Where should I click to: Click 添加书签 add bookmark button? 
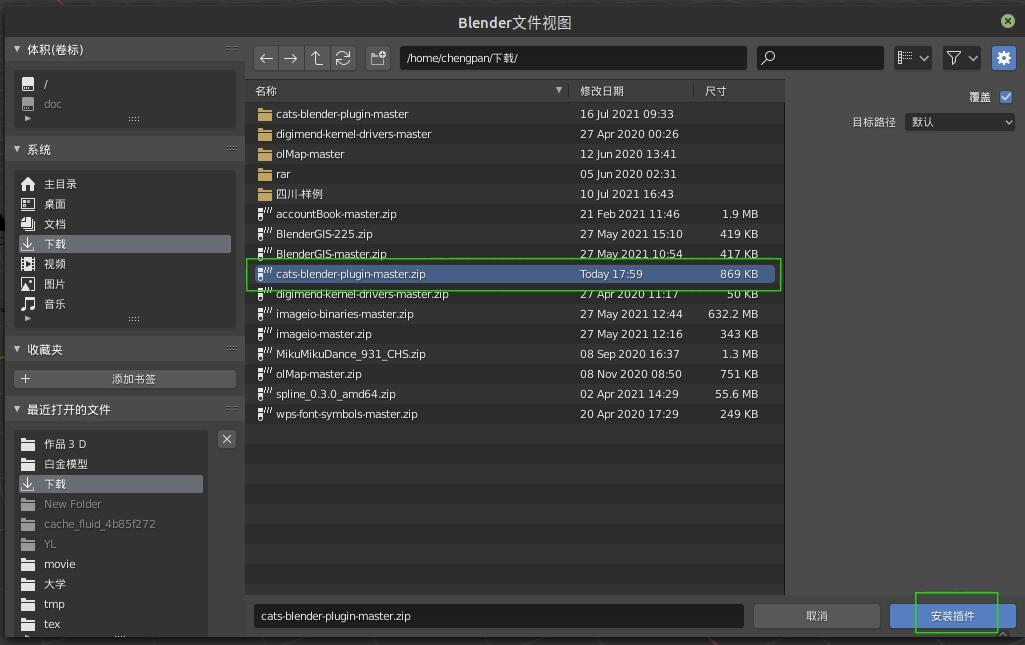[125, 379]
